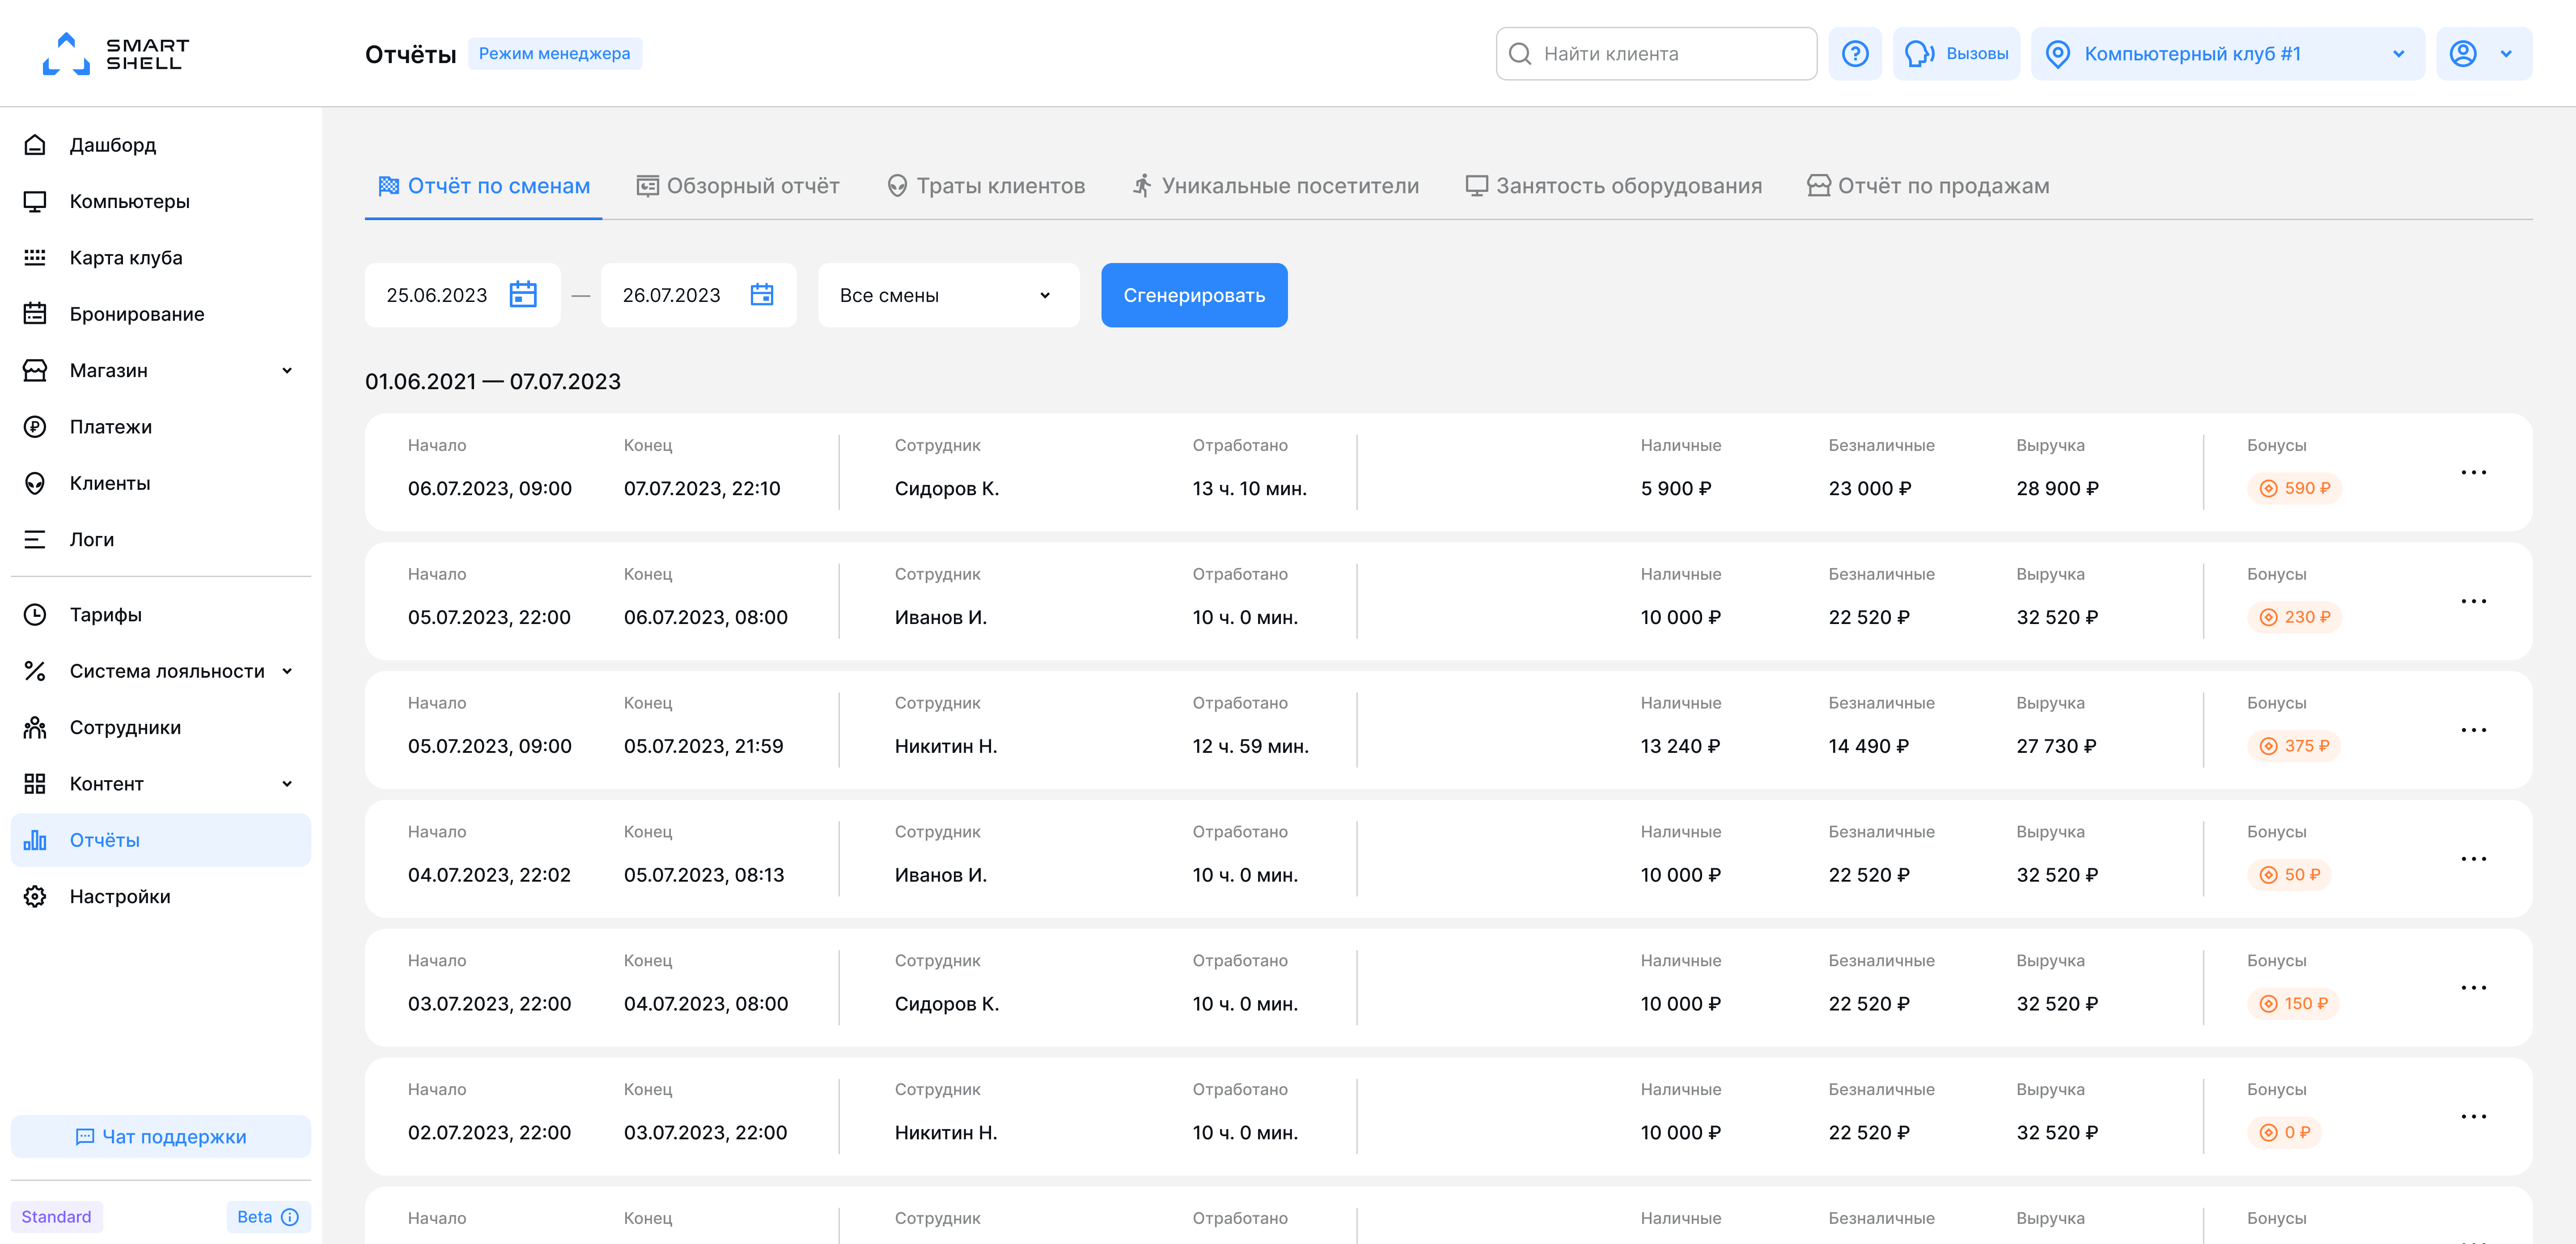Open the help question mark icon
2576x1244 pixels.
pyautogui.click(x=1855, y=54)
